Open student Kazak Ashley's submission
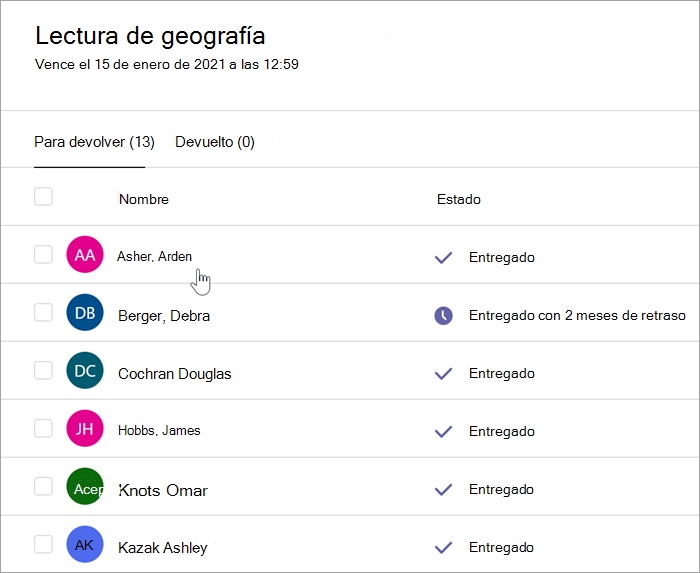Image resolution: width=700 pixels, height=573 pixels. click(x=162, y=548)
